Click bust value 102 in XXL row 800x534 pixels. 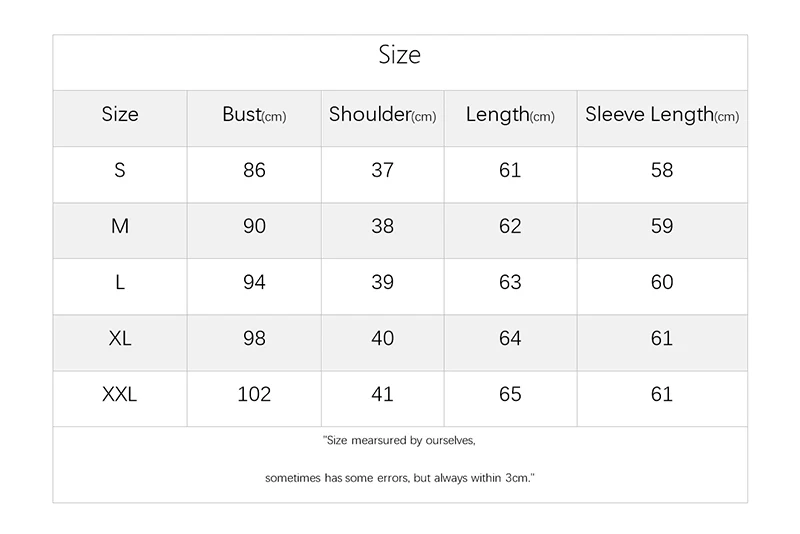254,394
